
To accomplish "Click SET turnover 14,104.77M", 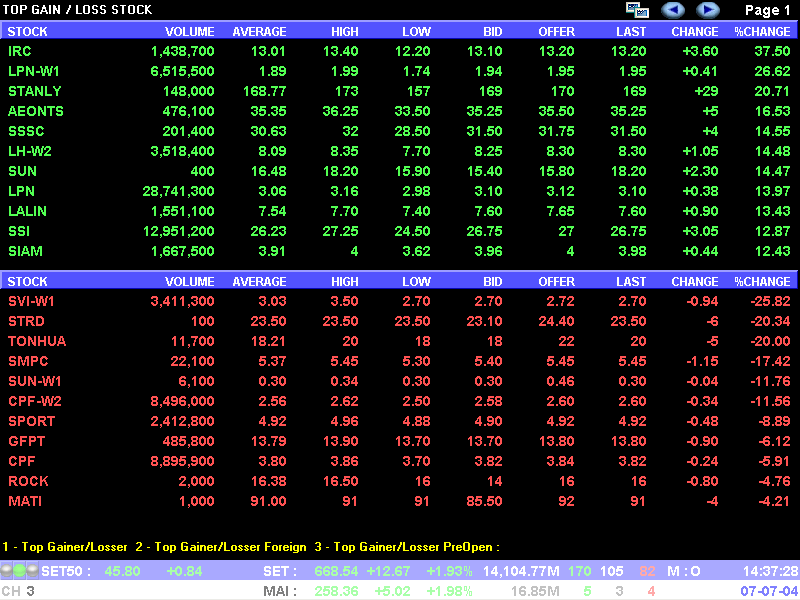I will (x=521, y=571).
